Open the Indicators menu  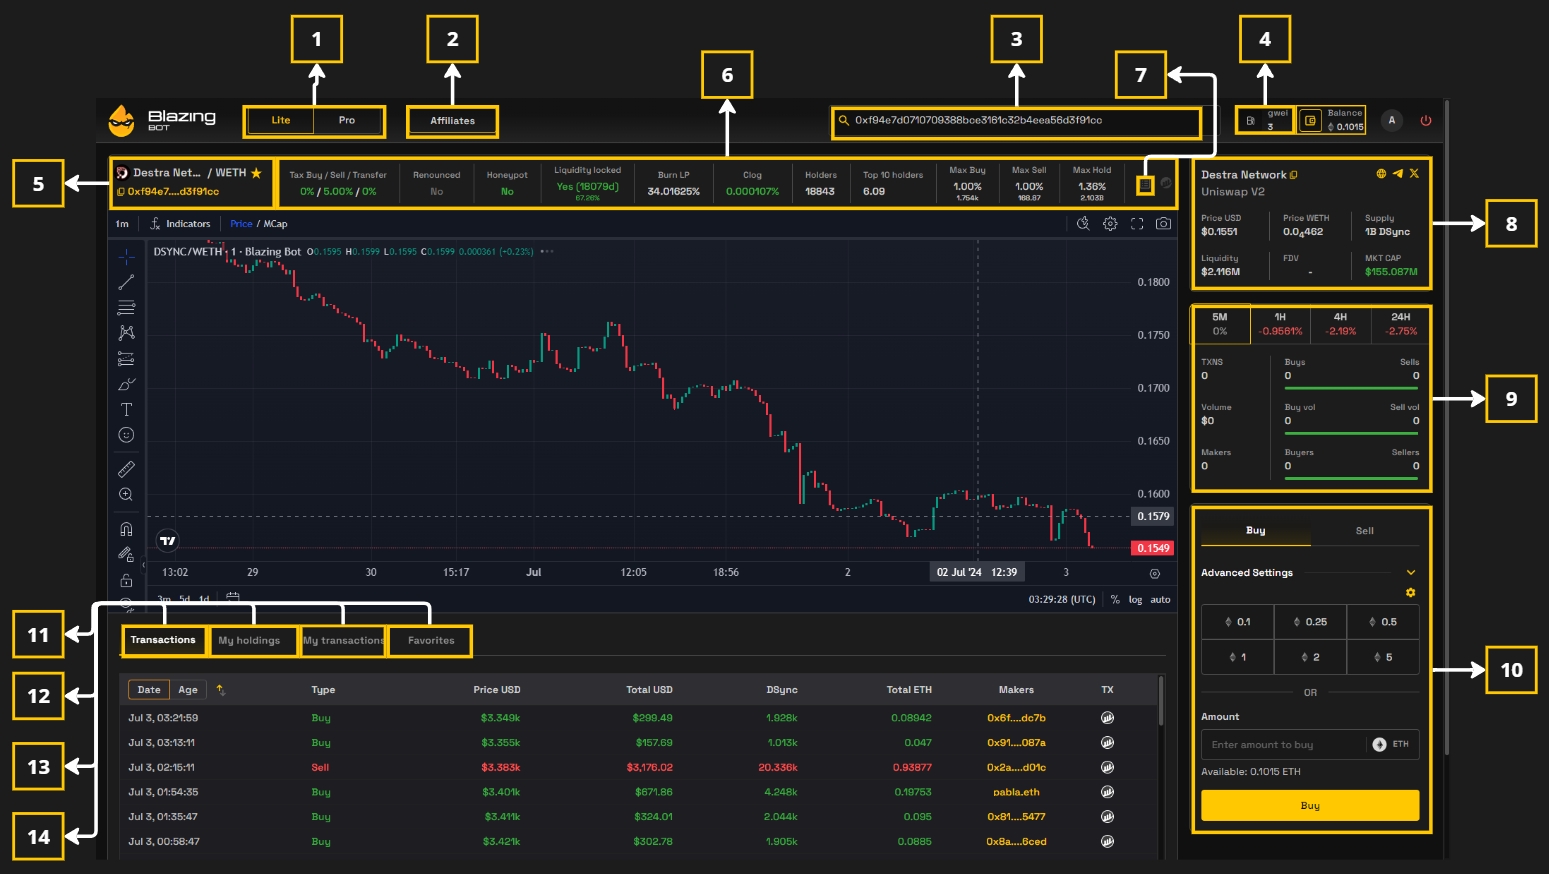[181, 224]
